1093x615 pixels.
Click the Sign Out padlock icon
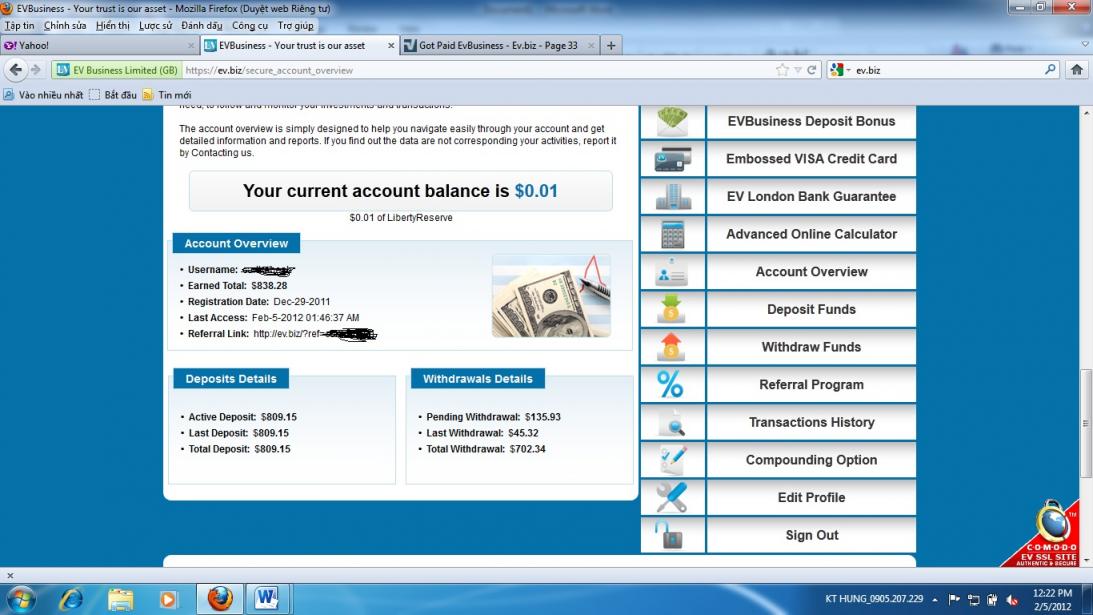click(x=670, y=536)
